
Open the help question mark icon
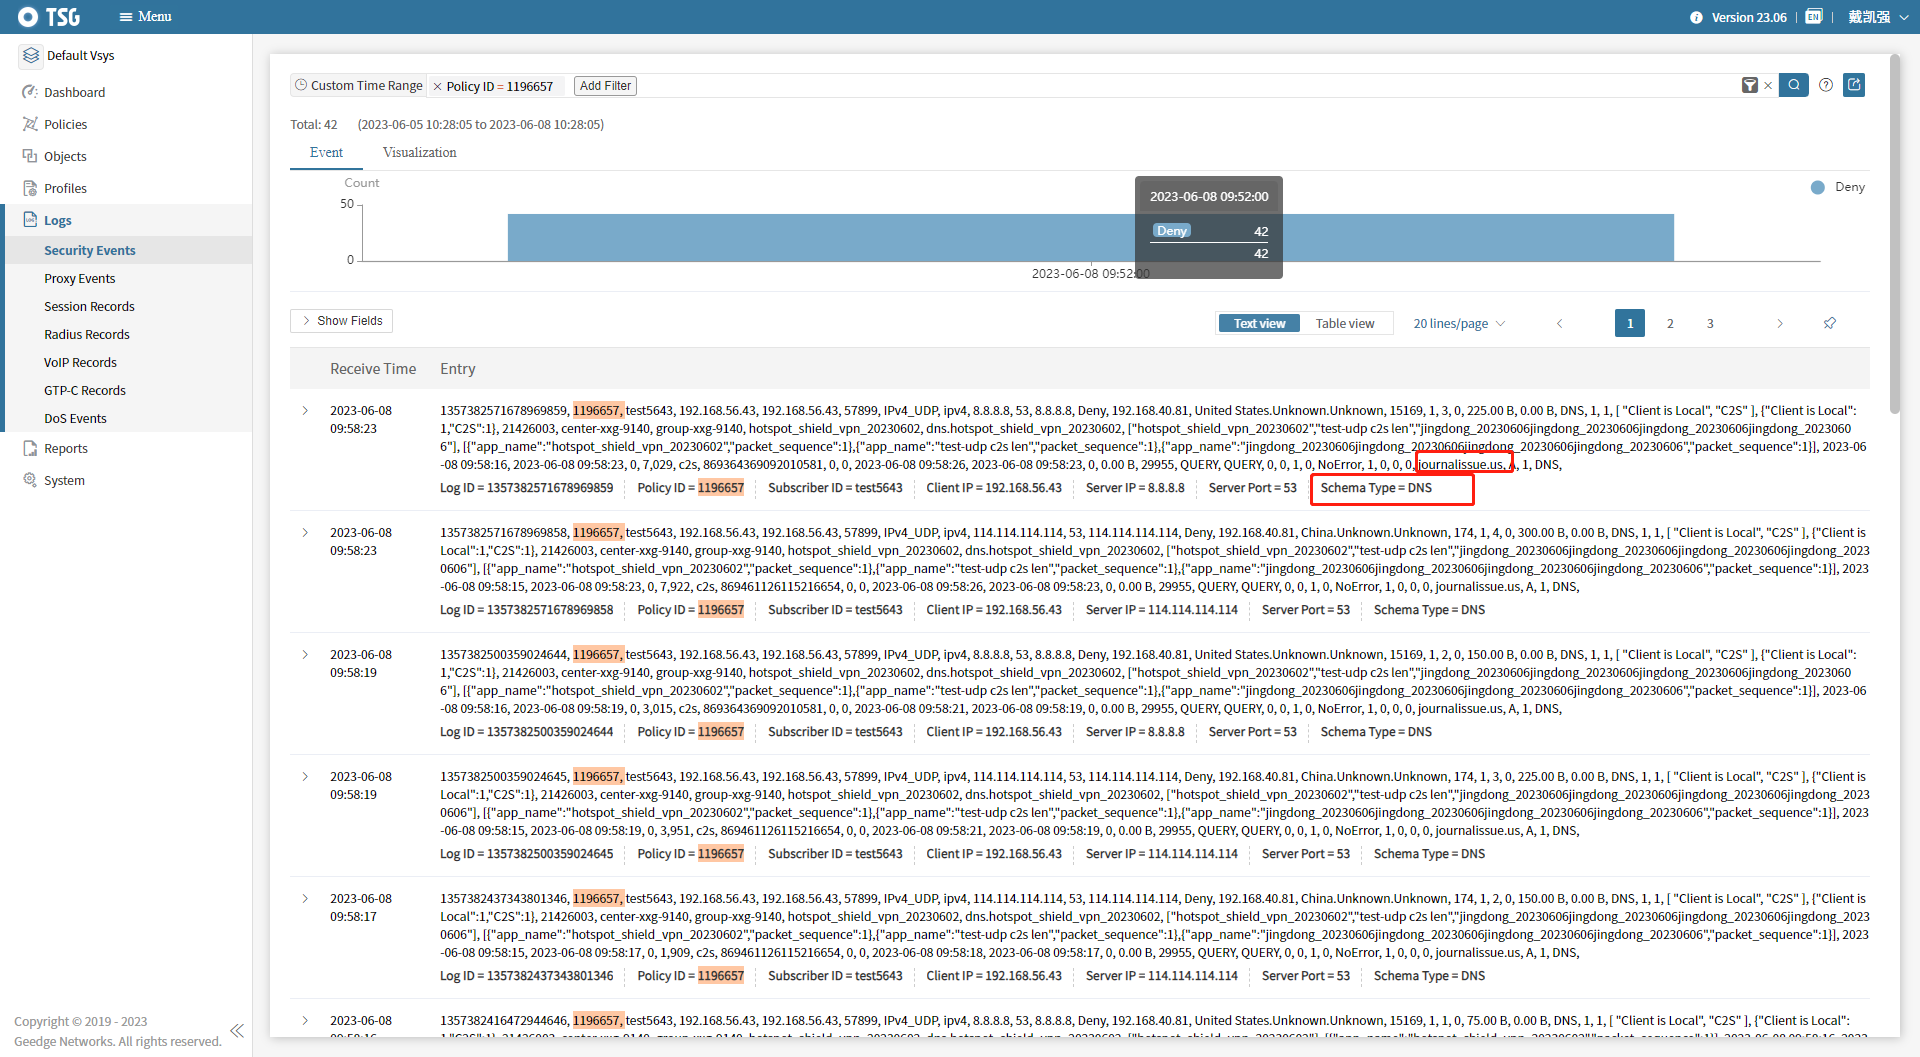click(x=1826, y=85)
